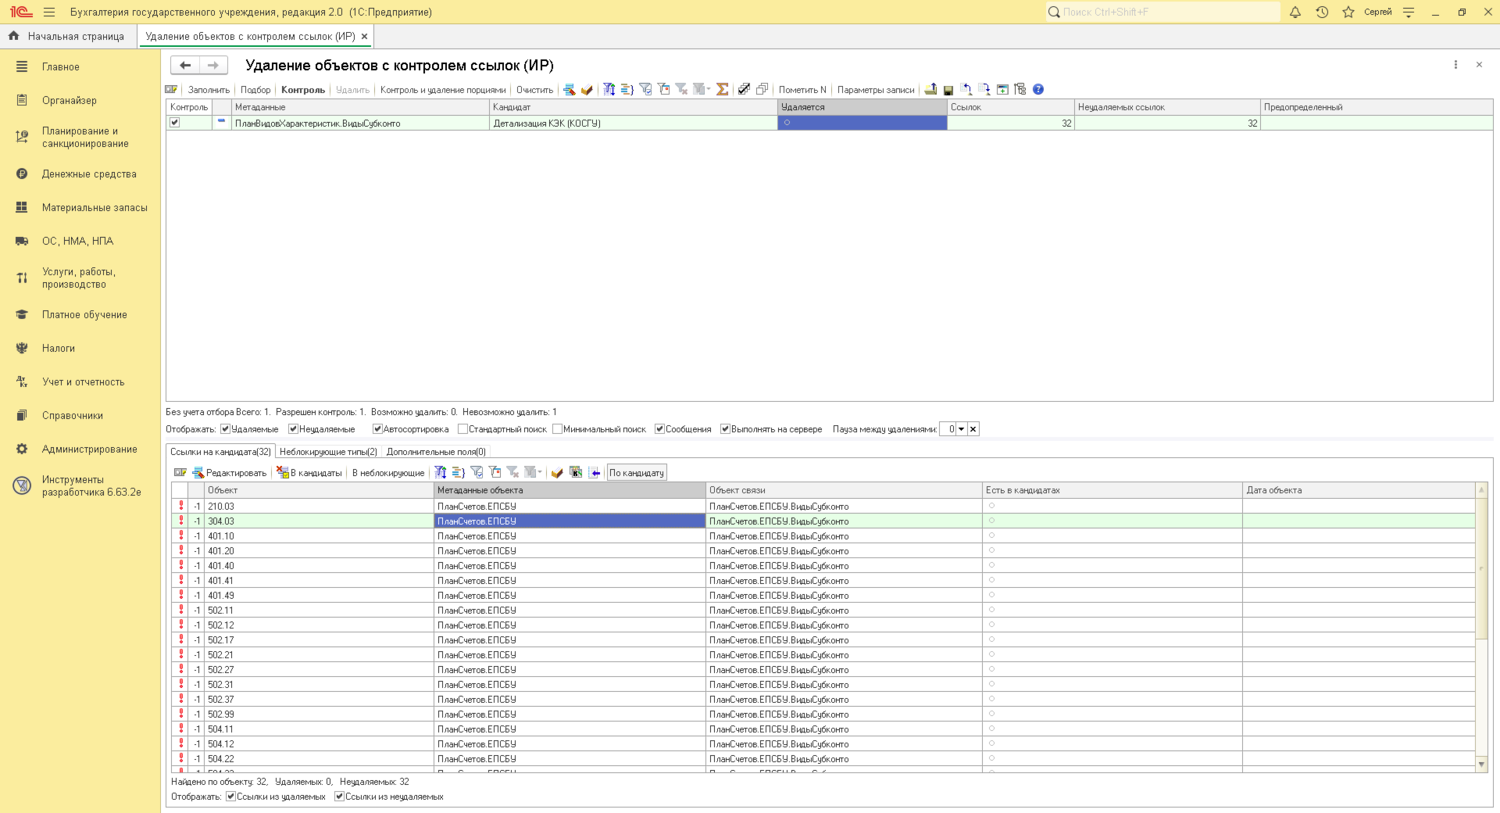The width and height of the screenshot is (1500, 813).
Task: Open notifications bell icon
Action: click(x=1295, y=12)
